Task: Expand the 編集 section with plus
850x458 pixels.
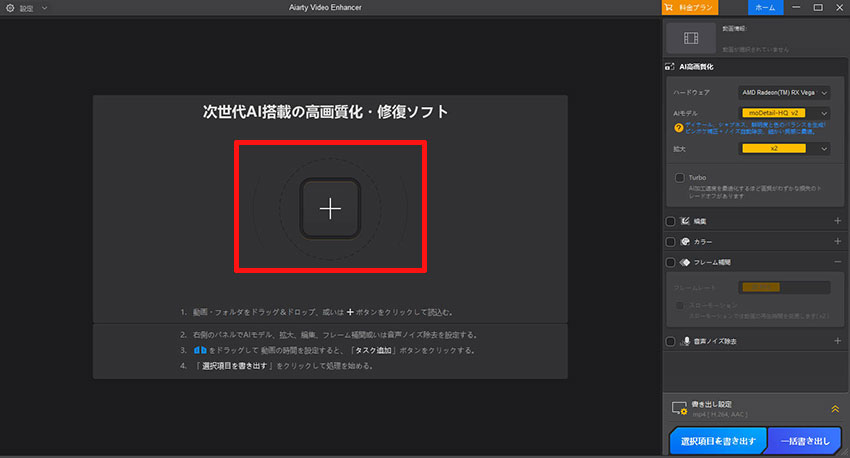Action: click(x=838, y=221)
